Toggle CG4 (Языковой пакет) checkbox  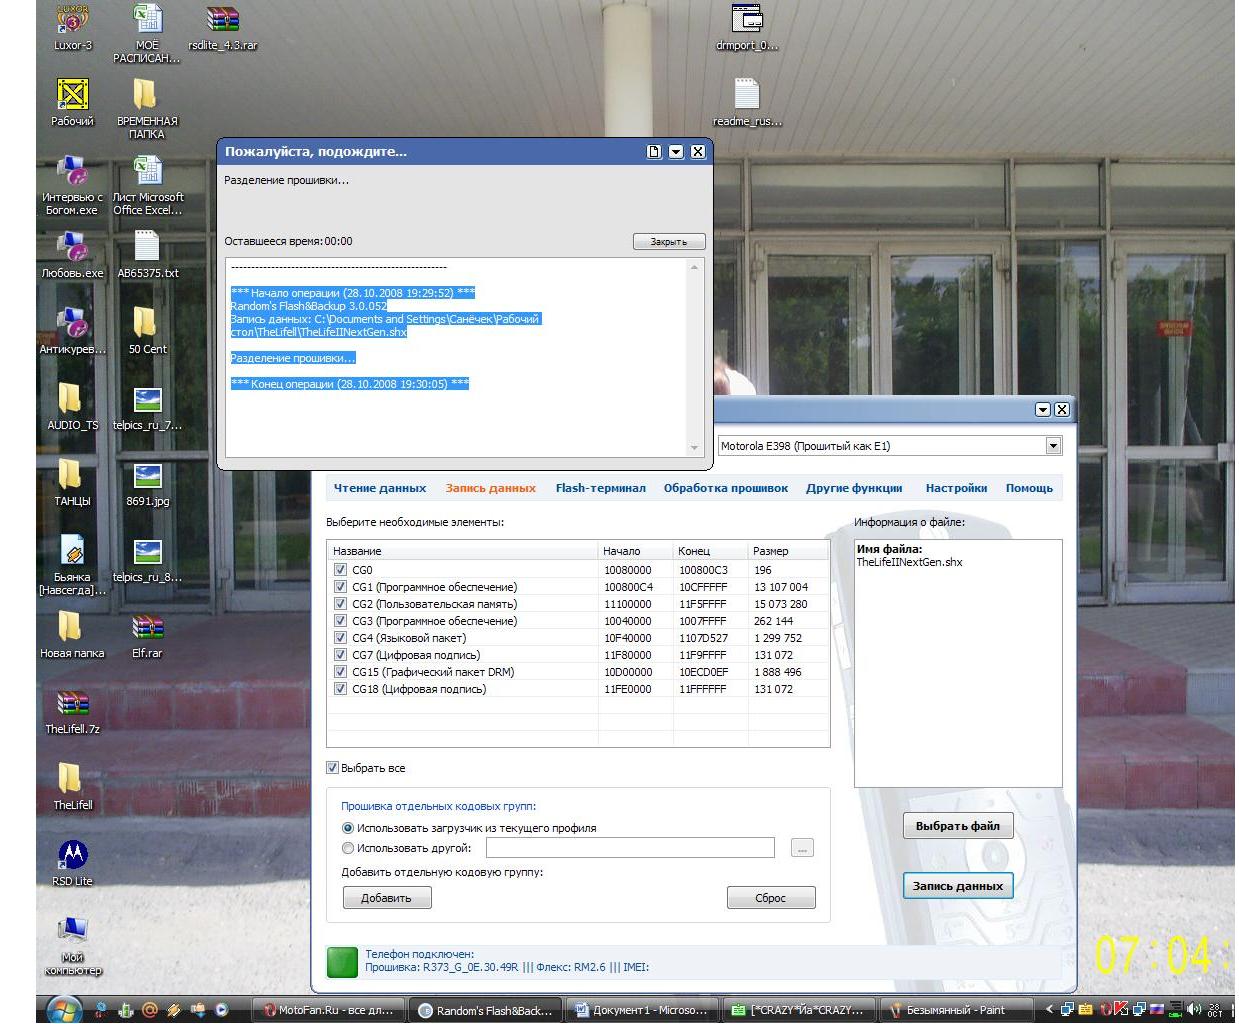pos(341,638)
